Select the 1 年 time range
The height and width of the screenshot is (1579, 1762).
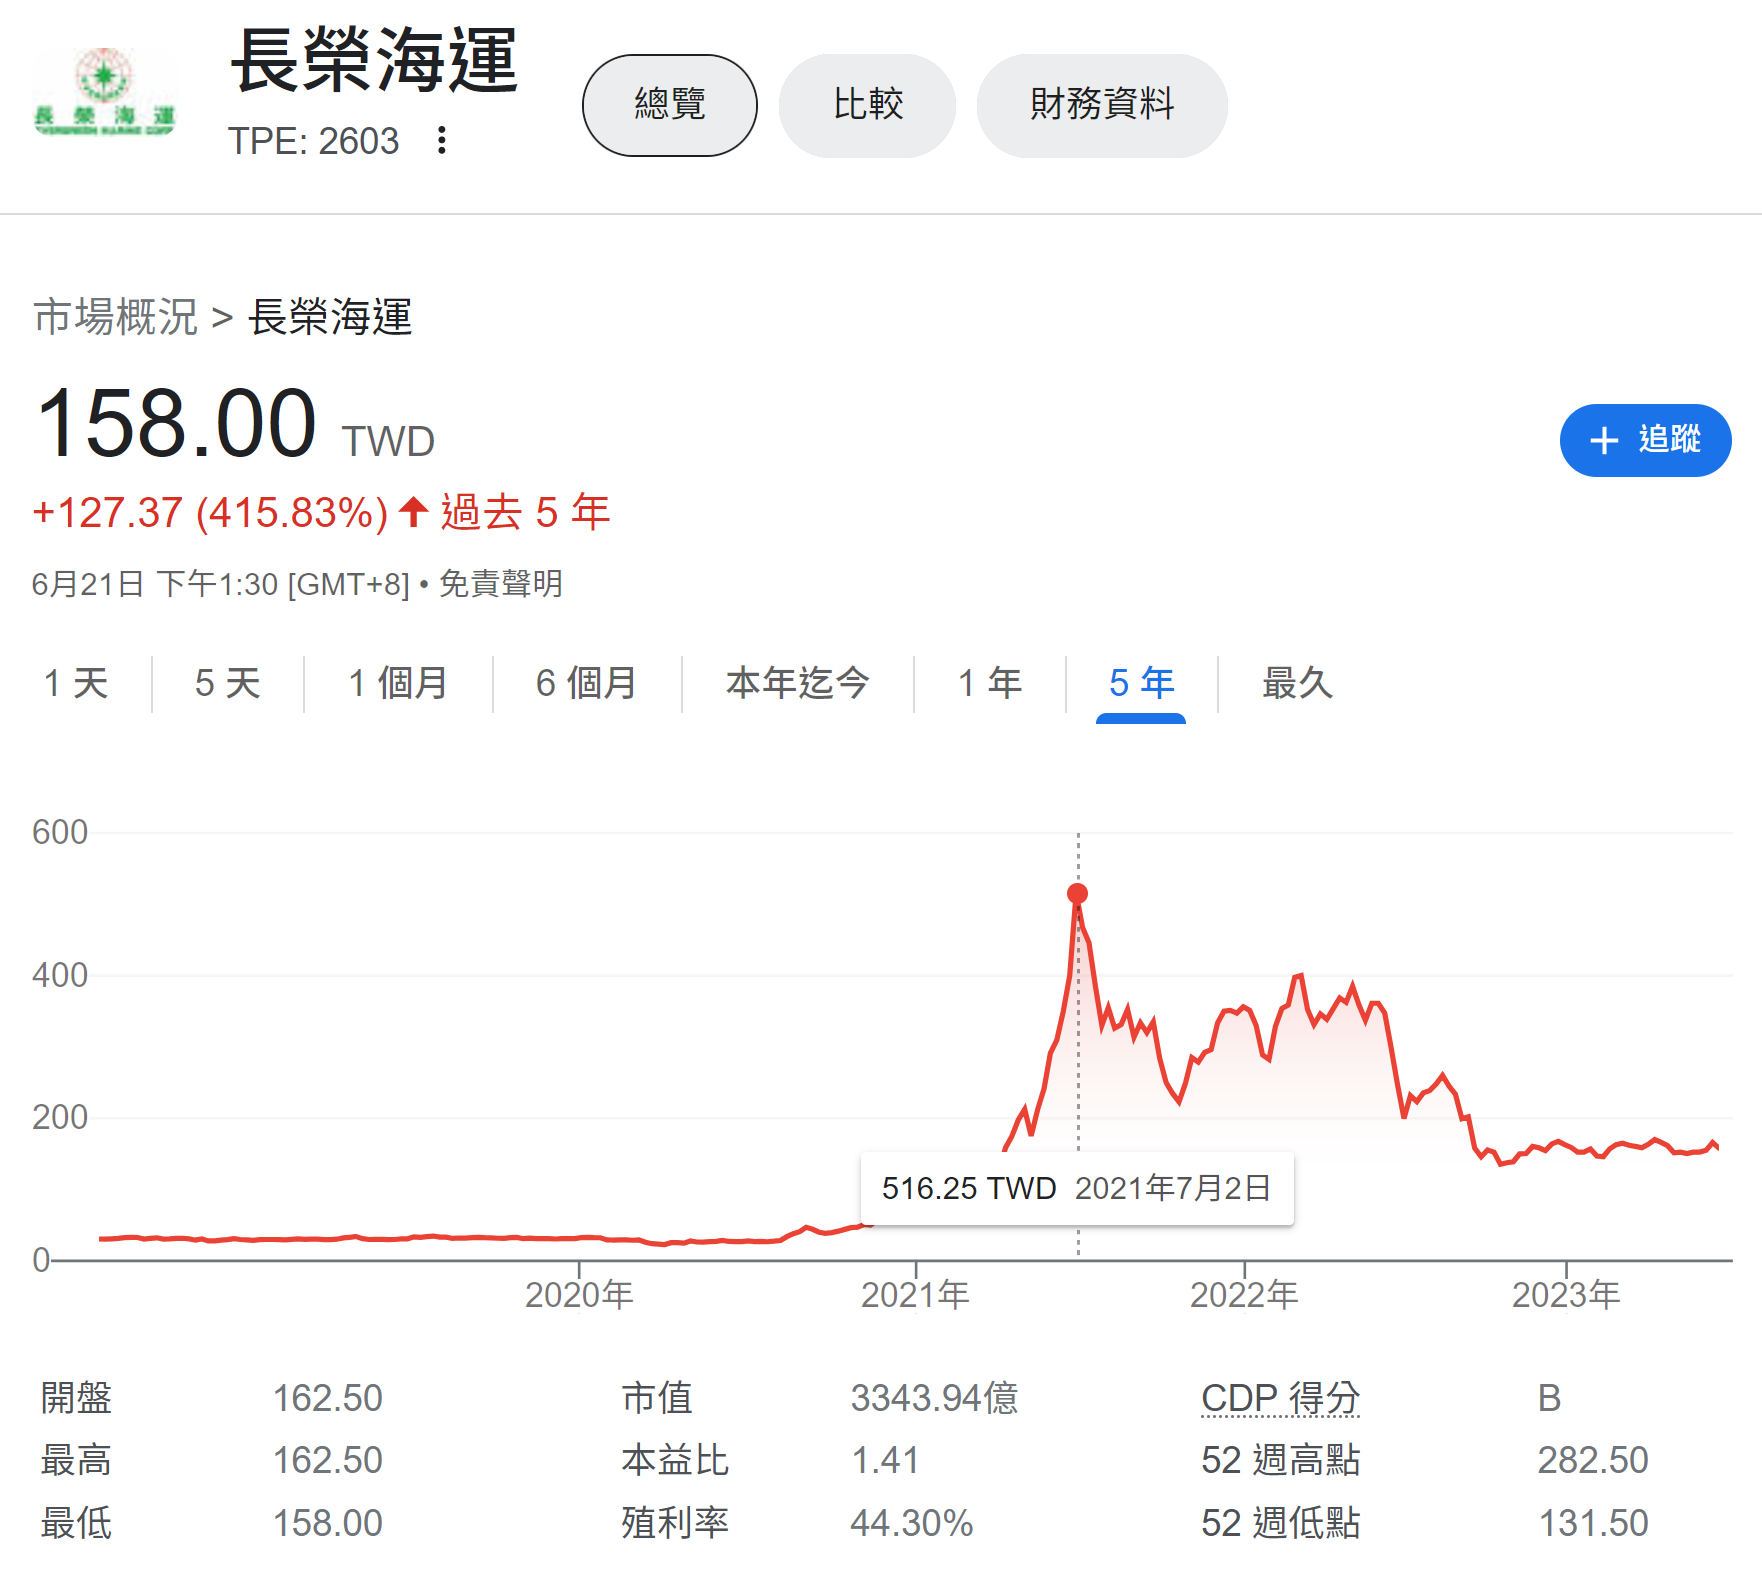coord(989,684)
